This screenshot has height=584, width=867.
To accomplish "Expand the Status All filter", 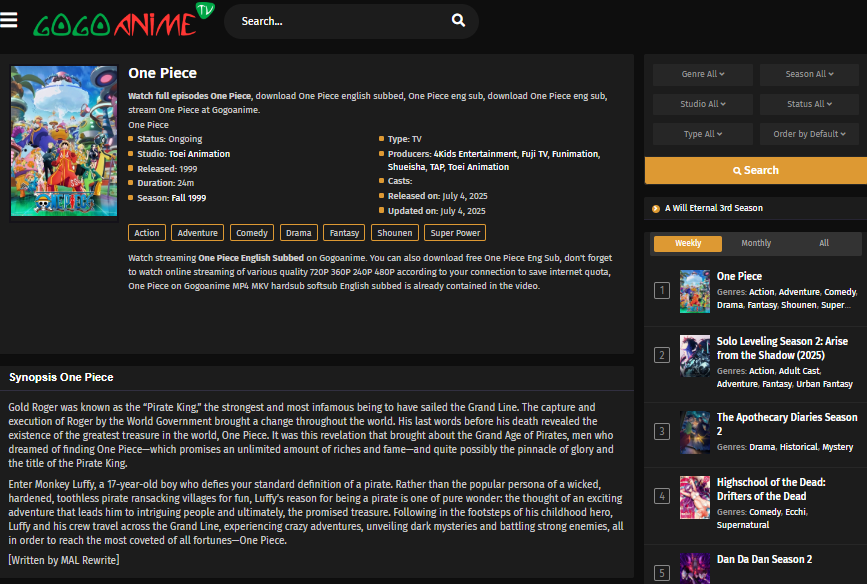I will [x=809, y=104].
